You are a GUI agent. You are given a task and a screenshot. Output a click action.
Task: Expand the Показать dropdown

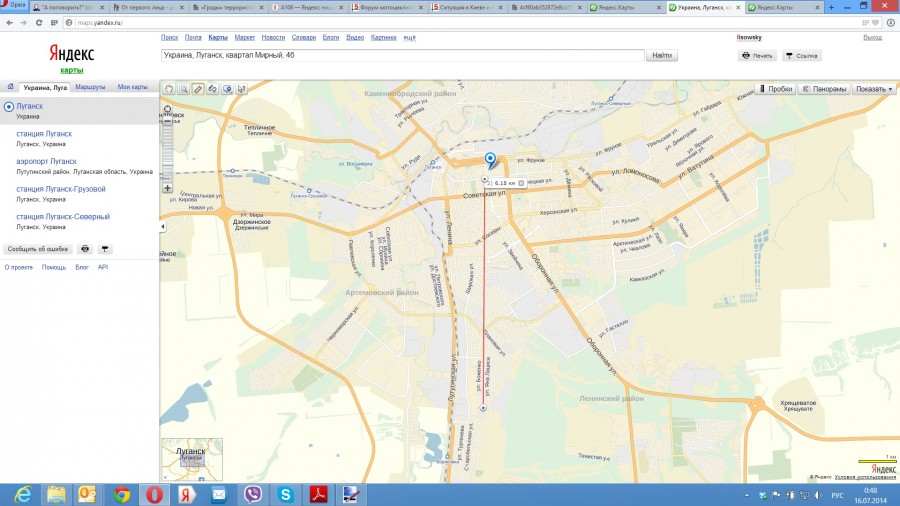pyautogui.click(x=874, y=89)
